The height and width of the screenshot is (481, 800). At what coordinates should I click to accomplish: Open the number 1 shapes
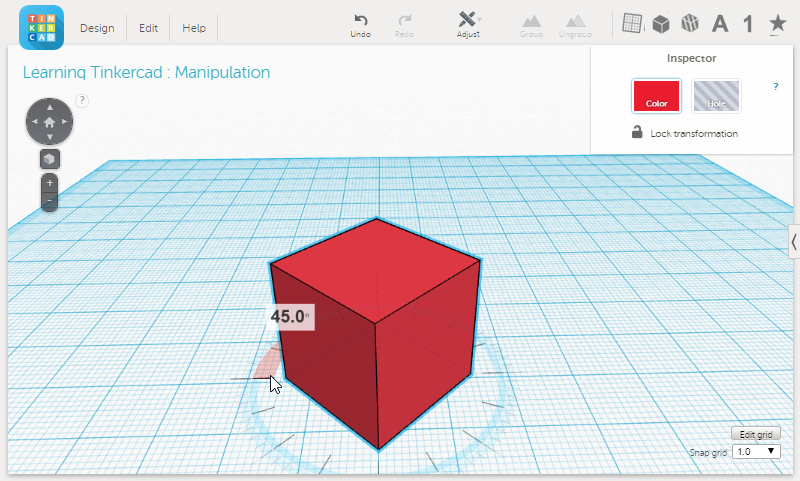(748, 24)
